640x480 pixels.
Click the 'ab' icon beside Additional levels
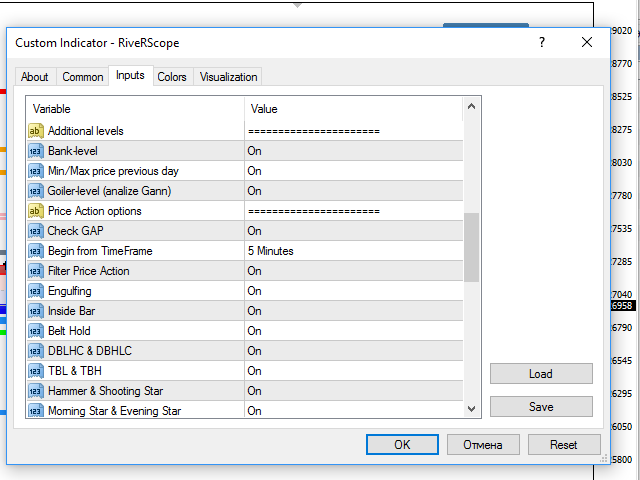[x=35, y=131]
